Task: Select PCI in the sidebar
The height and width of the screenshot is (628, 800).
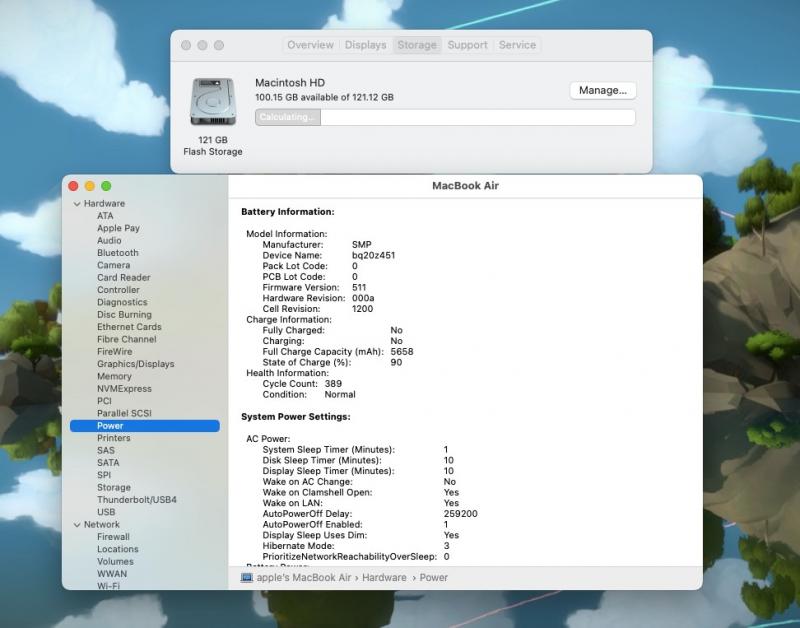Action: pos(104,401)
